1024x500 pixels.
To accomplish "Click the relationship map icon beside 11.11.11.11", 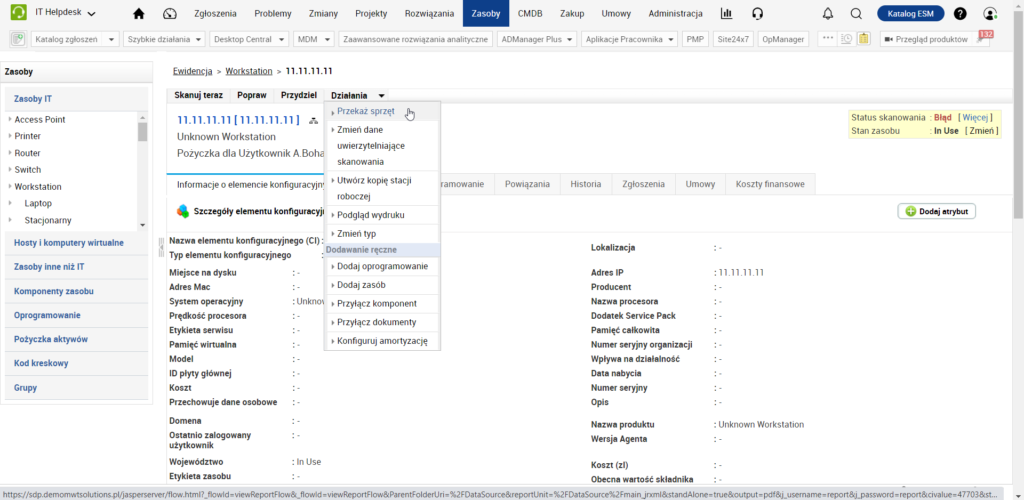I will (x=313, y=120).
